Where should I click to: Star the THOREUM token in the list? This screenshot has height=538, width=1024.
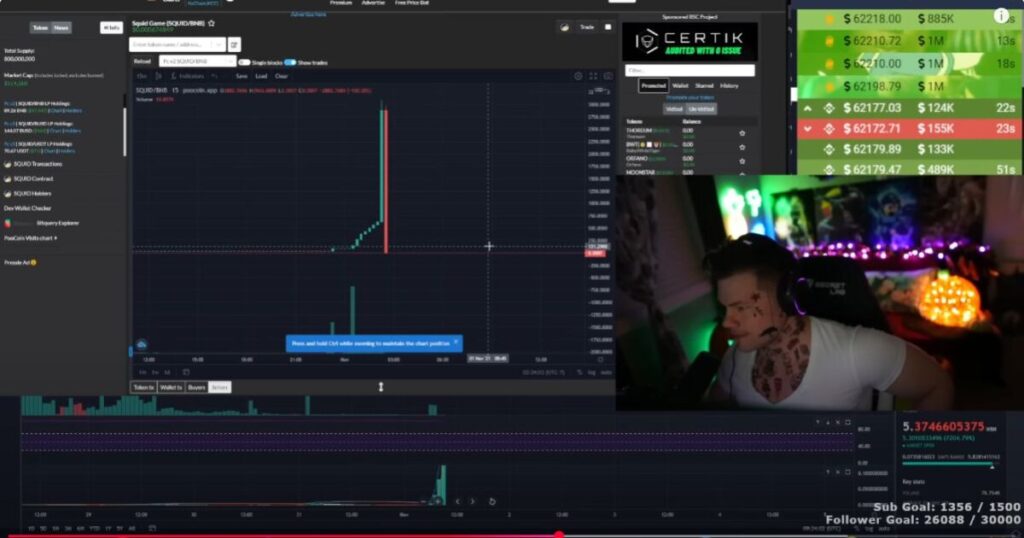click(x=742, y=132)
